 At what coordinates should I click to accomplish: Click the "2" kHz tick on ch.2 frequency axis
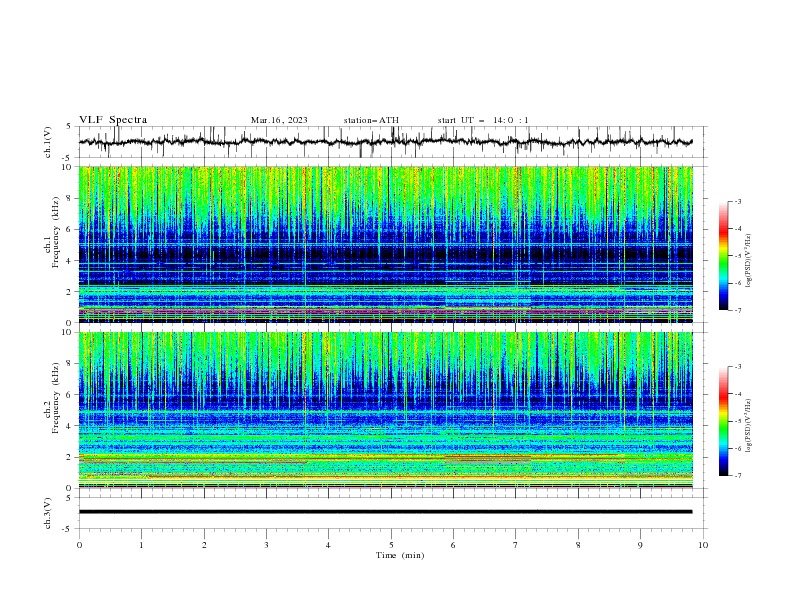[x=70, y=457]
